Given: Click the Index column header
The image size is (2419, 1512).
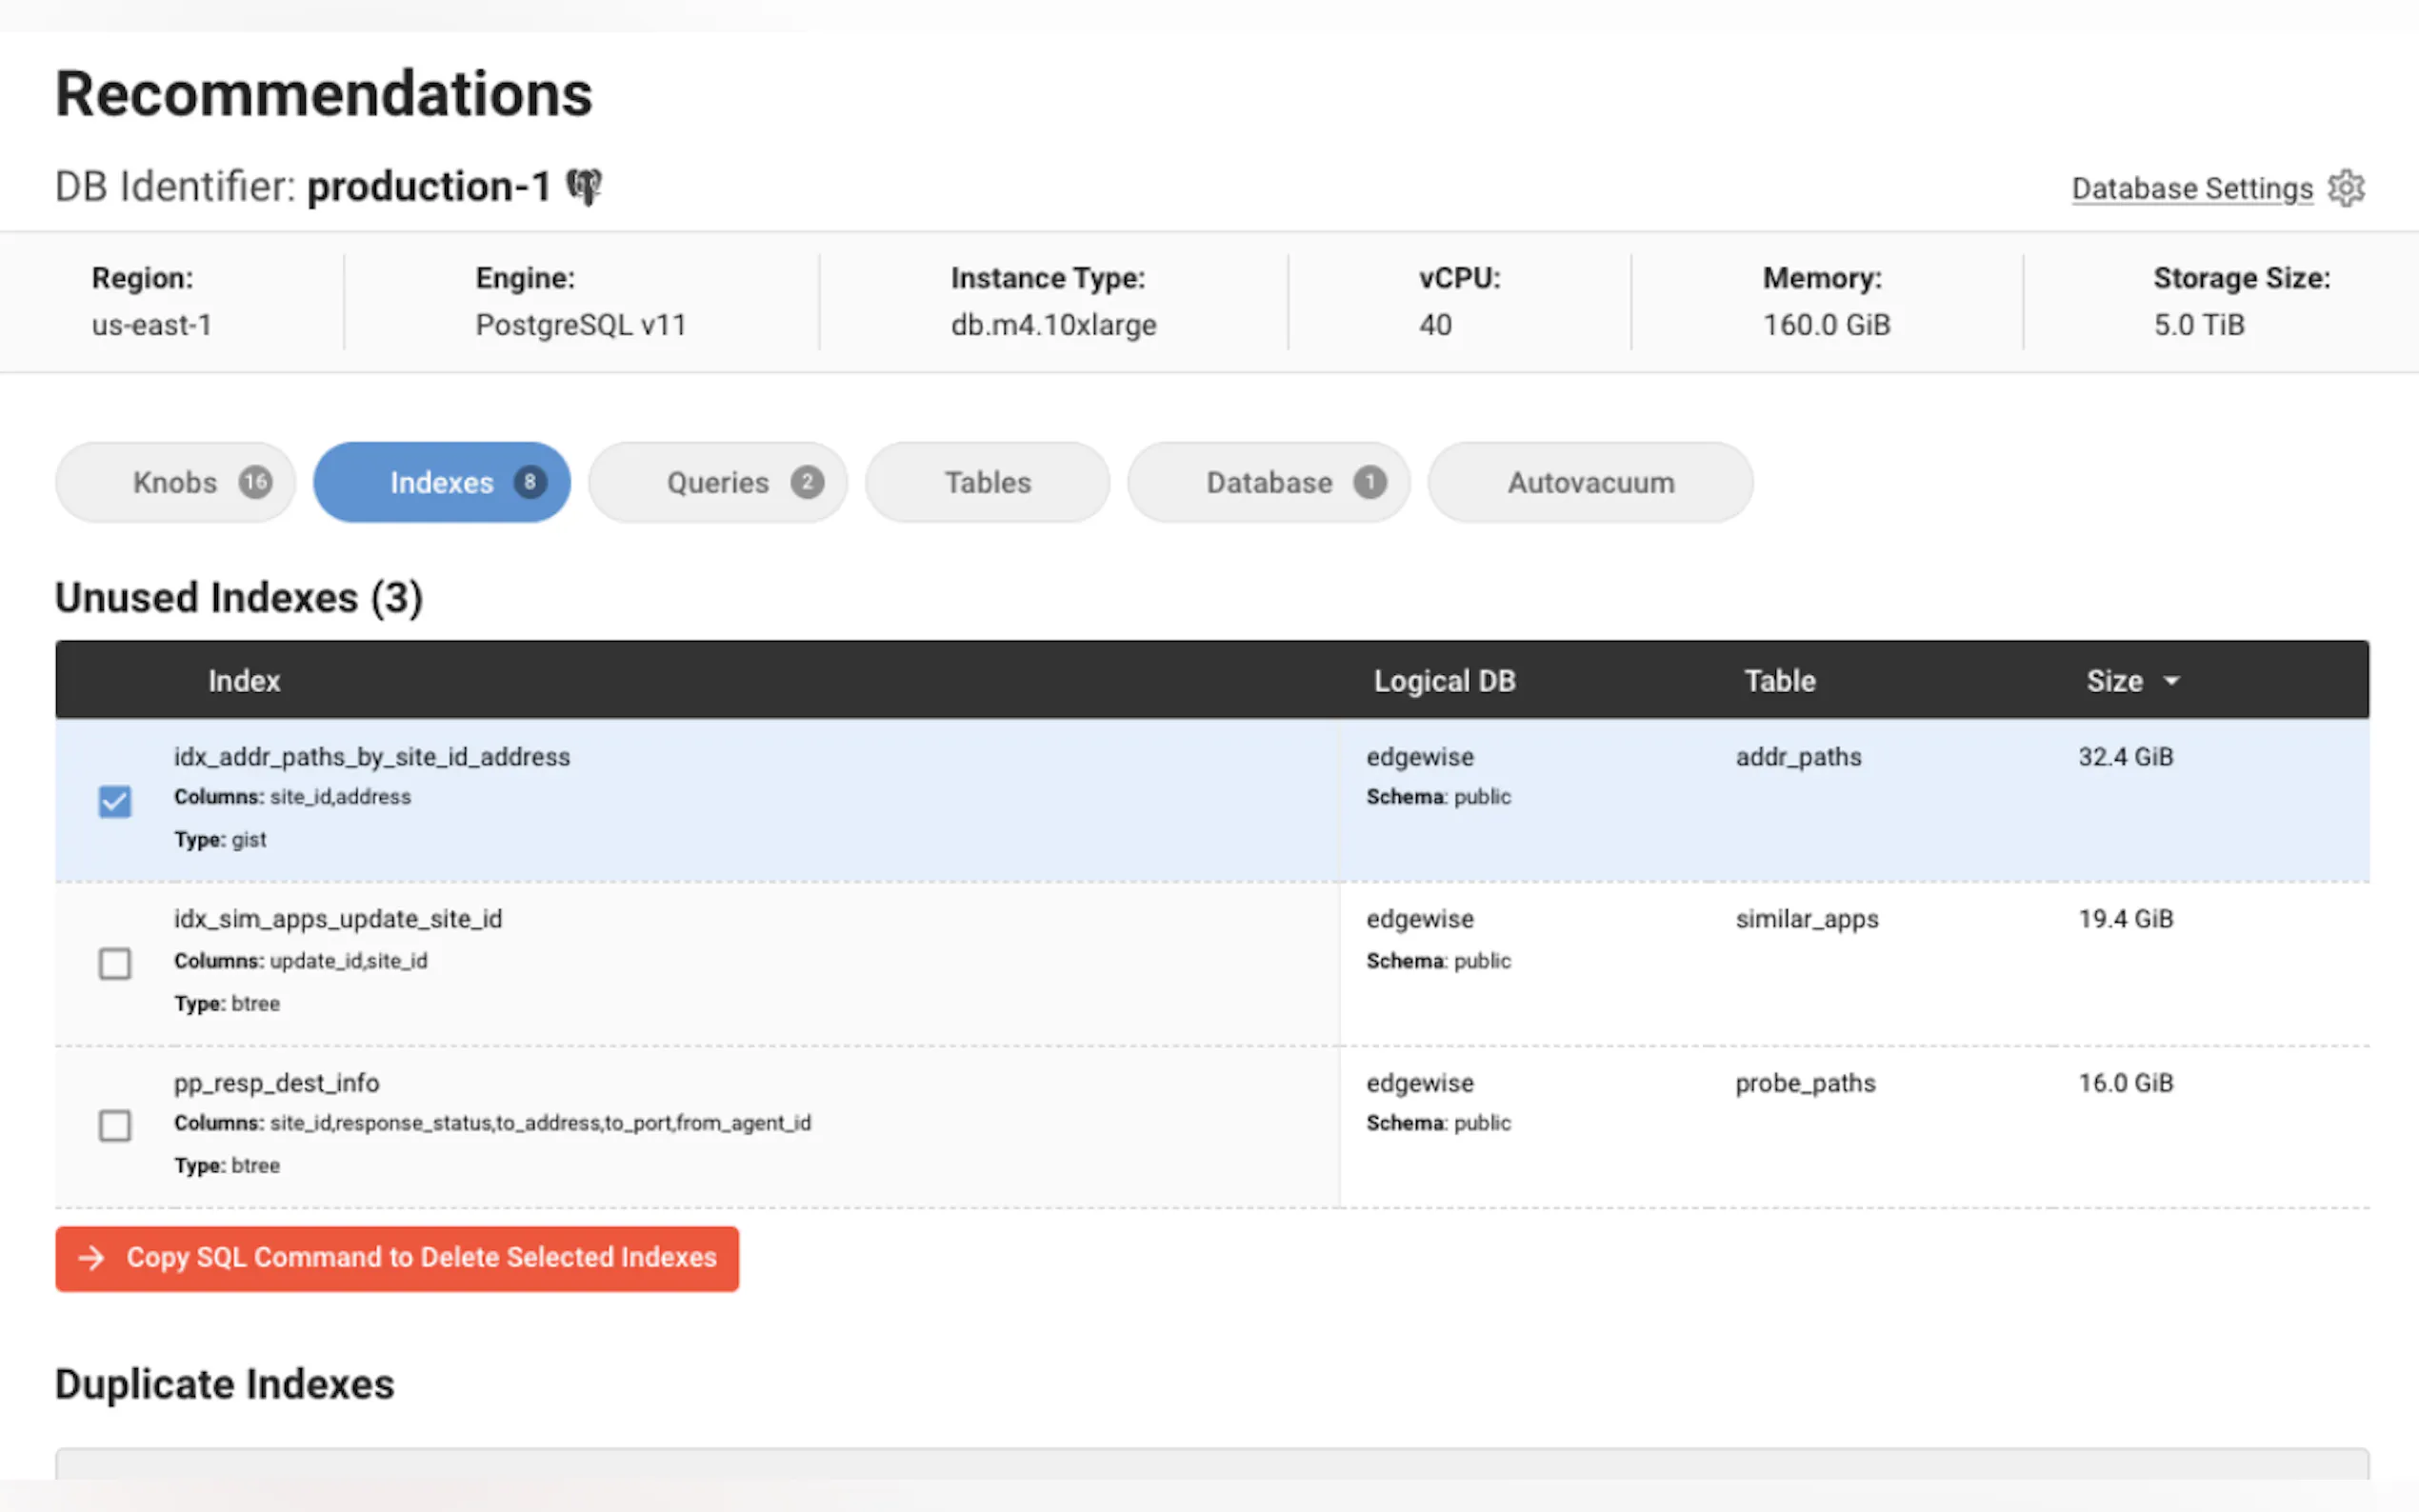Looking at the screenshot, I should pyautogui.click(x=244, y=681).
